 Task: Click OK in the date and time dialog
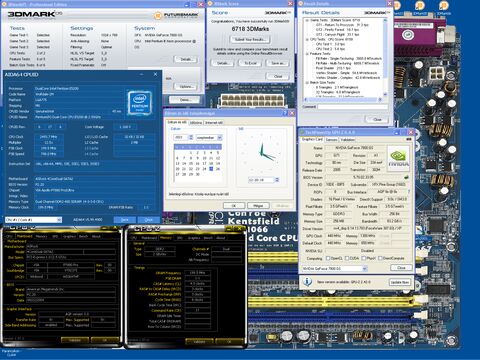[x=234, y=206]
